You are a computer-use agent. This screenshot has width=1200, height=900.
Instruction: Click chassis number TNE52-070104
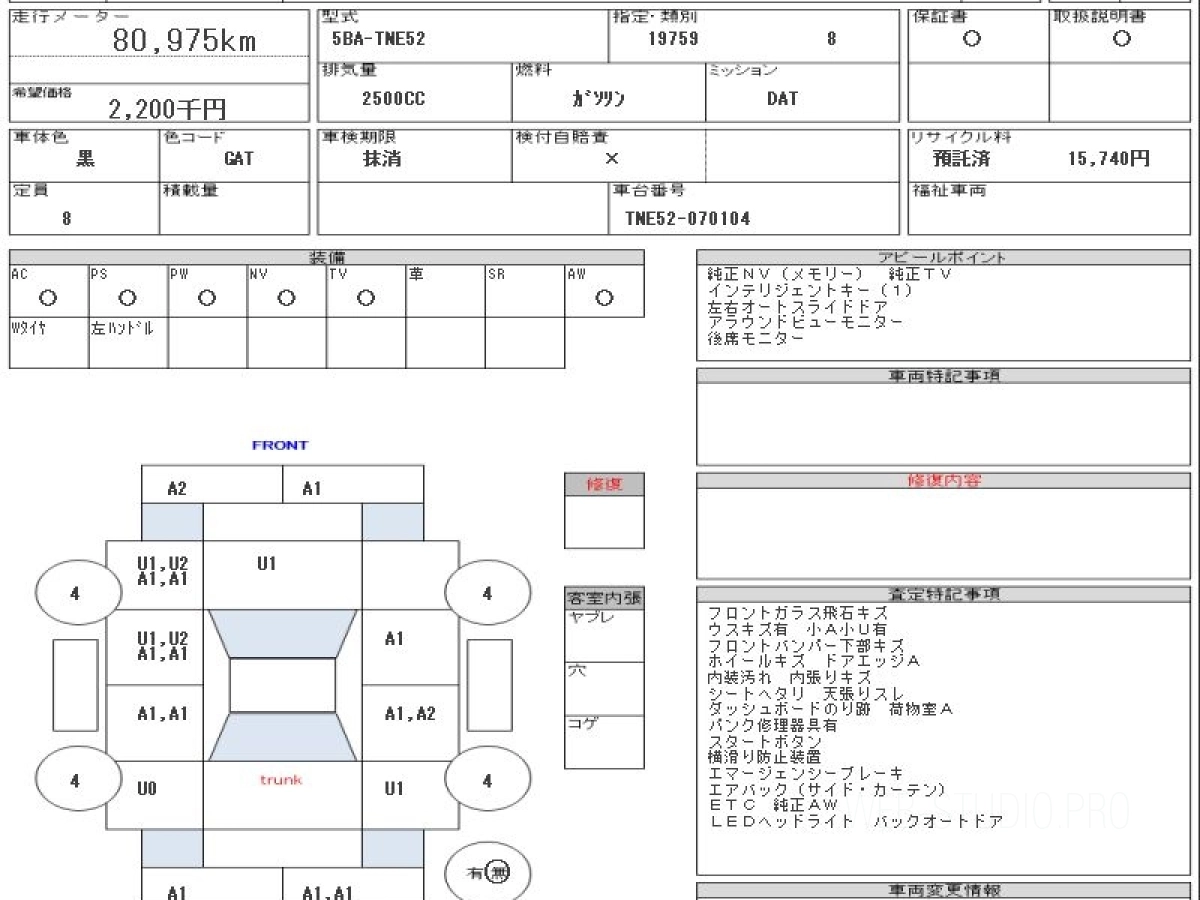[x=687, y=218]
